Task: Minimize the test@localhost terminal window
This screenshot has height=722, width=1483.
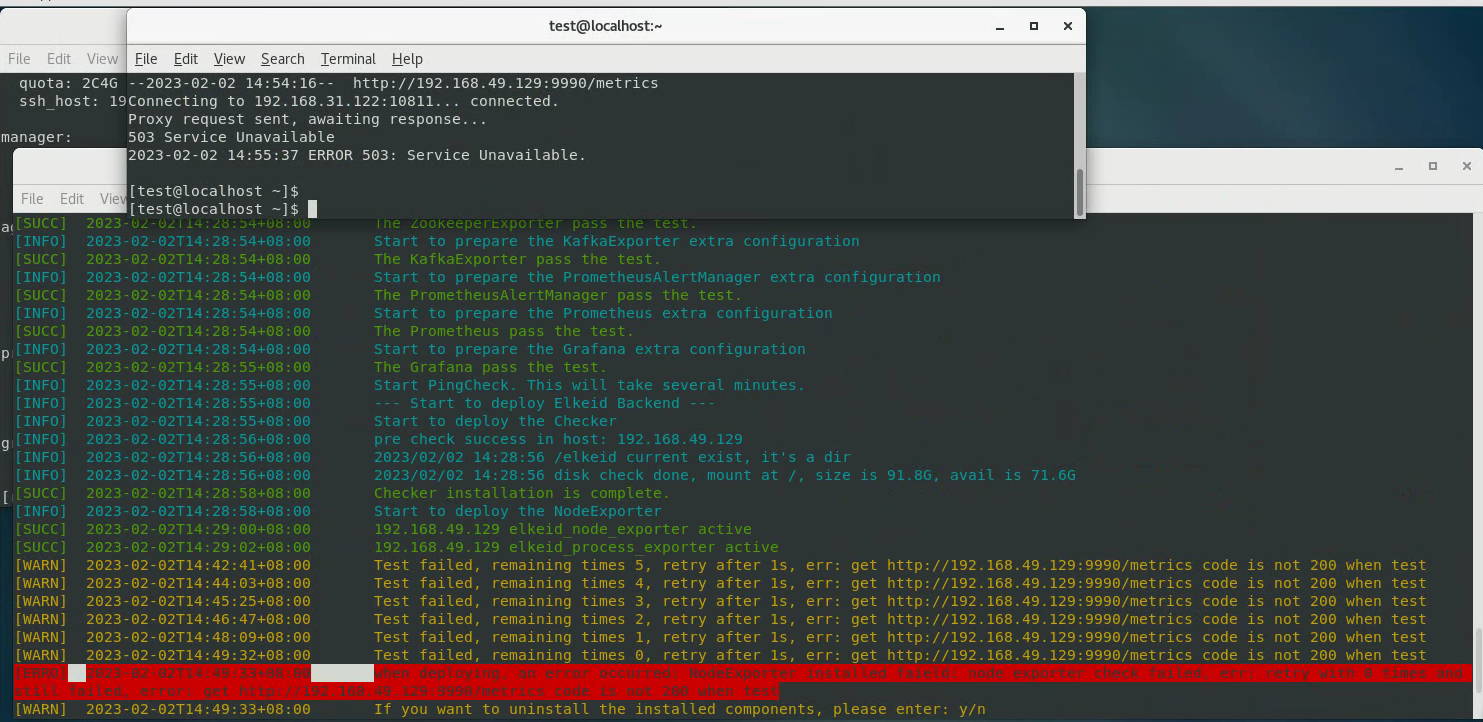Action: 998,27
